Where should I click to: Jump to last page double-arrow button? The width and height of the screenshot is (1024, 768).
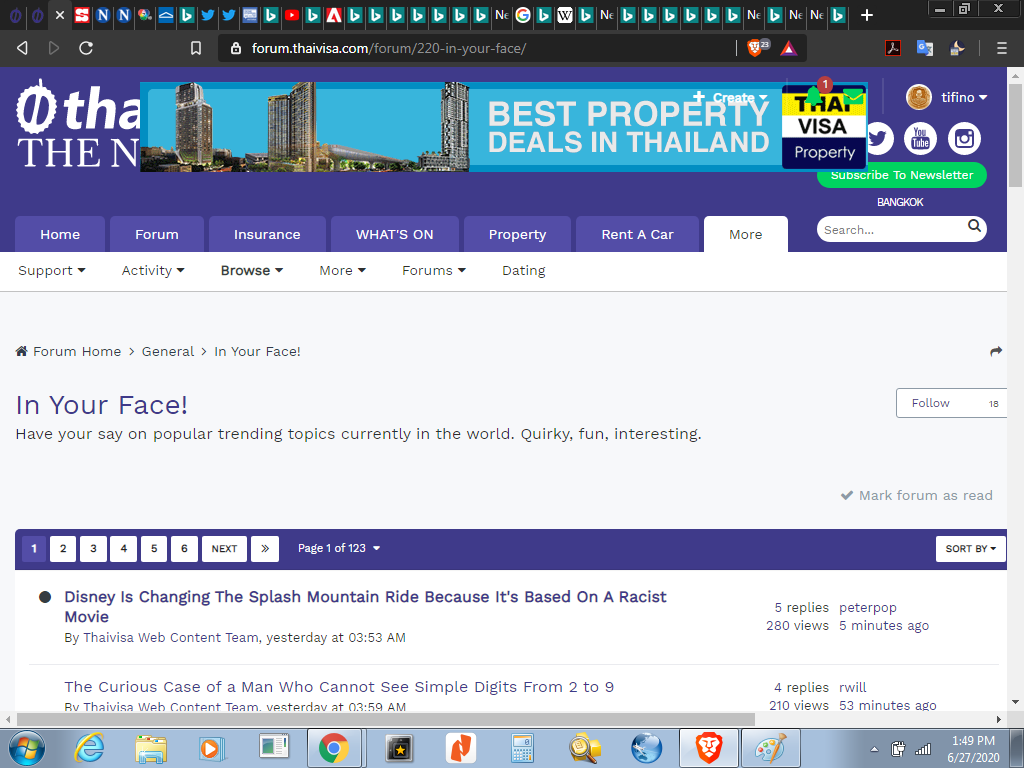265,549
